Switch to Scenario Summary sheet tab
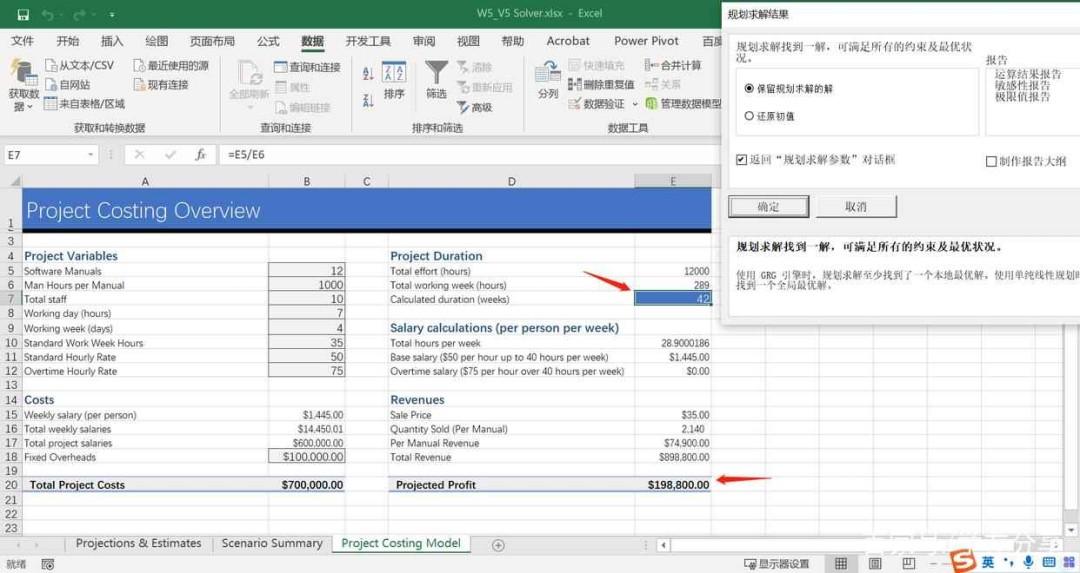The image size is (1080, 573). point(272,543)
